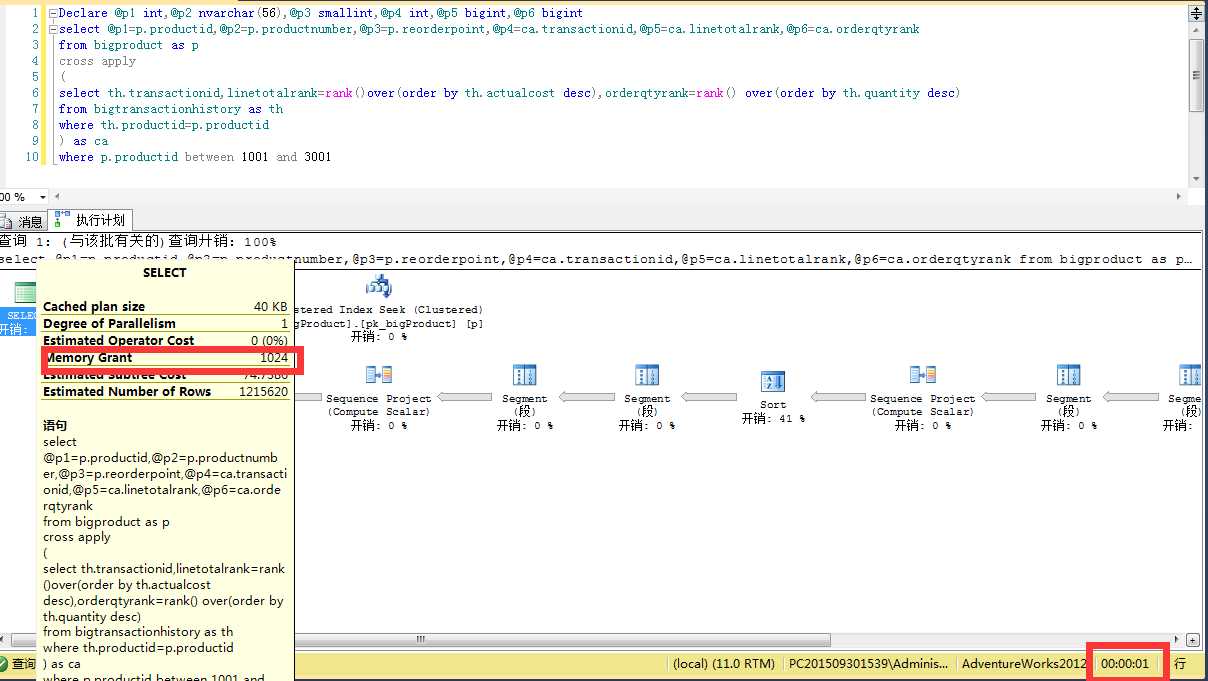The image size is (1208, 681).
Task: Click the editor split handle at top right
Action: 1196,14
